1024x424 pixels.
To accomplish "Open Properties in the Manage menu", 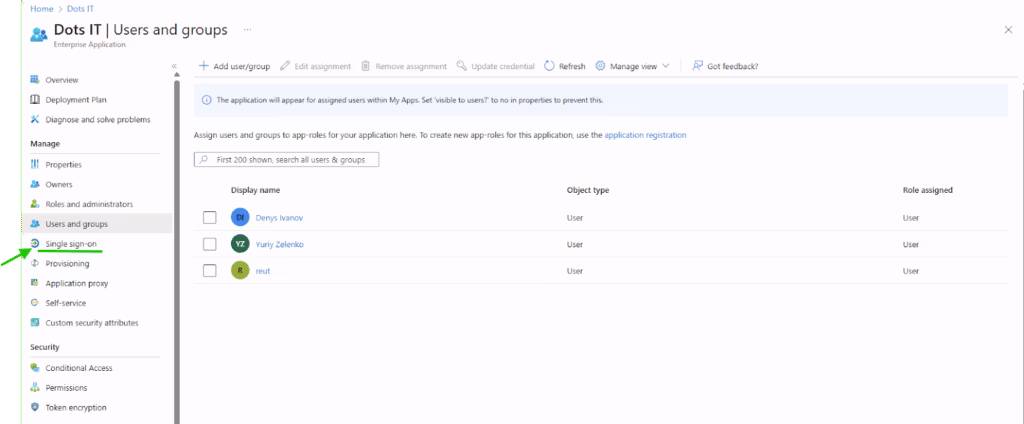I will (63, 164).
